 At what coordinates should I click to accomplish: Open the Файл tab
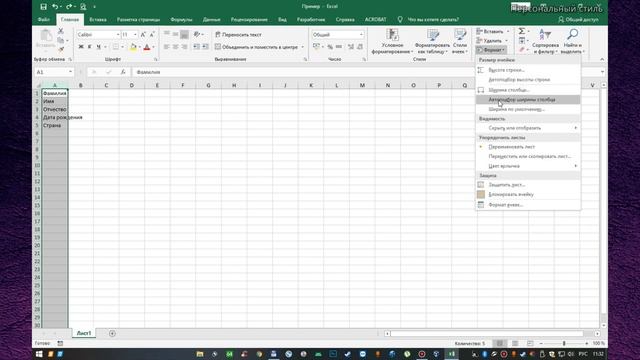point(44,20)
